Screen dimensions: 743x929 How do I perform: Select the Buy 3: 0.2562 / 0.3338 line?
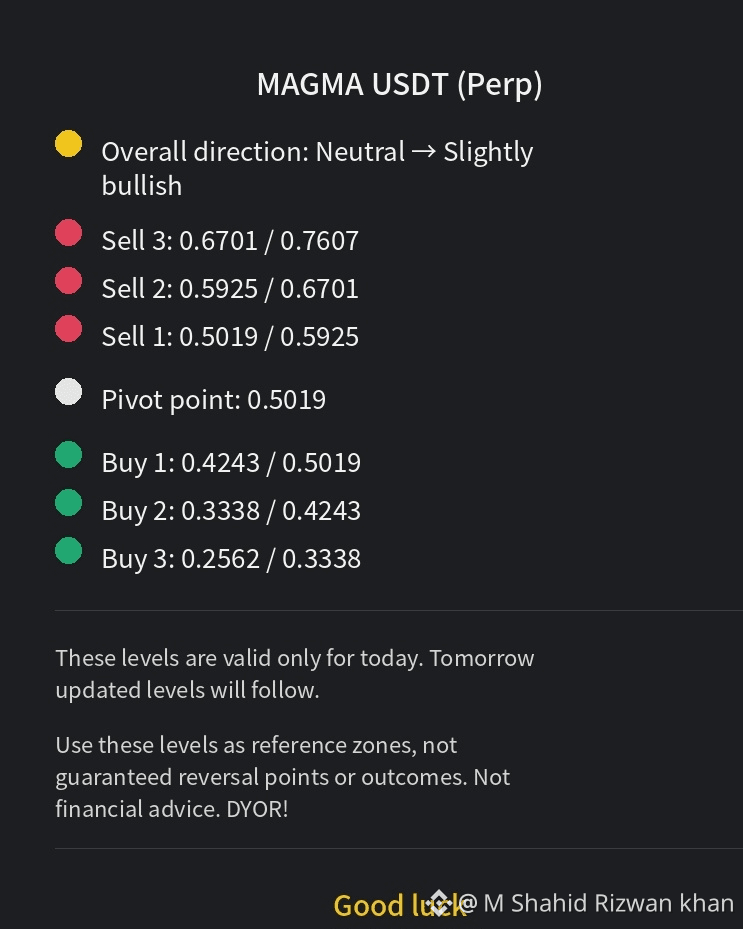[231, 559]
